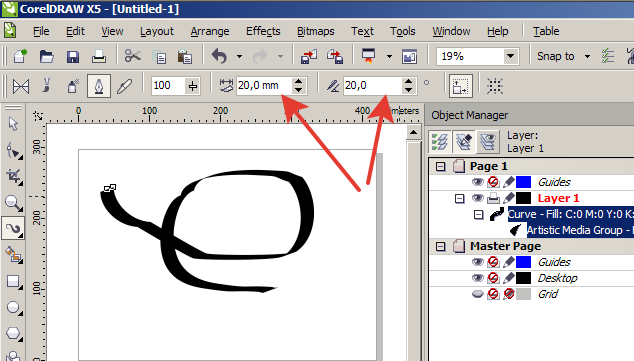634x361 pixels.
Task: Open the zoom level 19% dropdown
Action: (x=510, y=56)
